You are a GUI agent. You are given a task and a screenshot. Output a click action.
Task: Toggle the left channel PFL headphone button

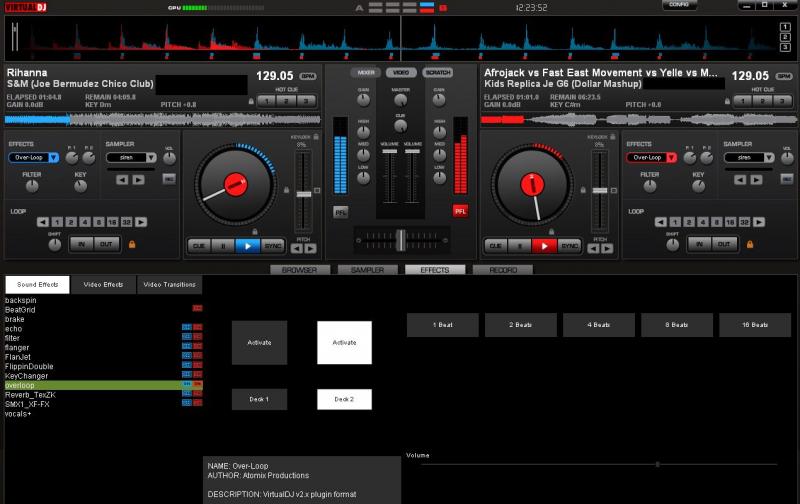(341, 211)
